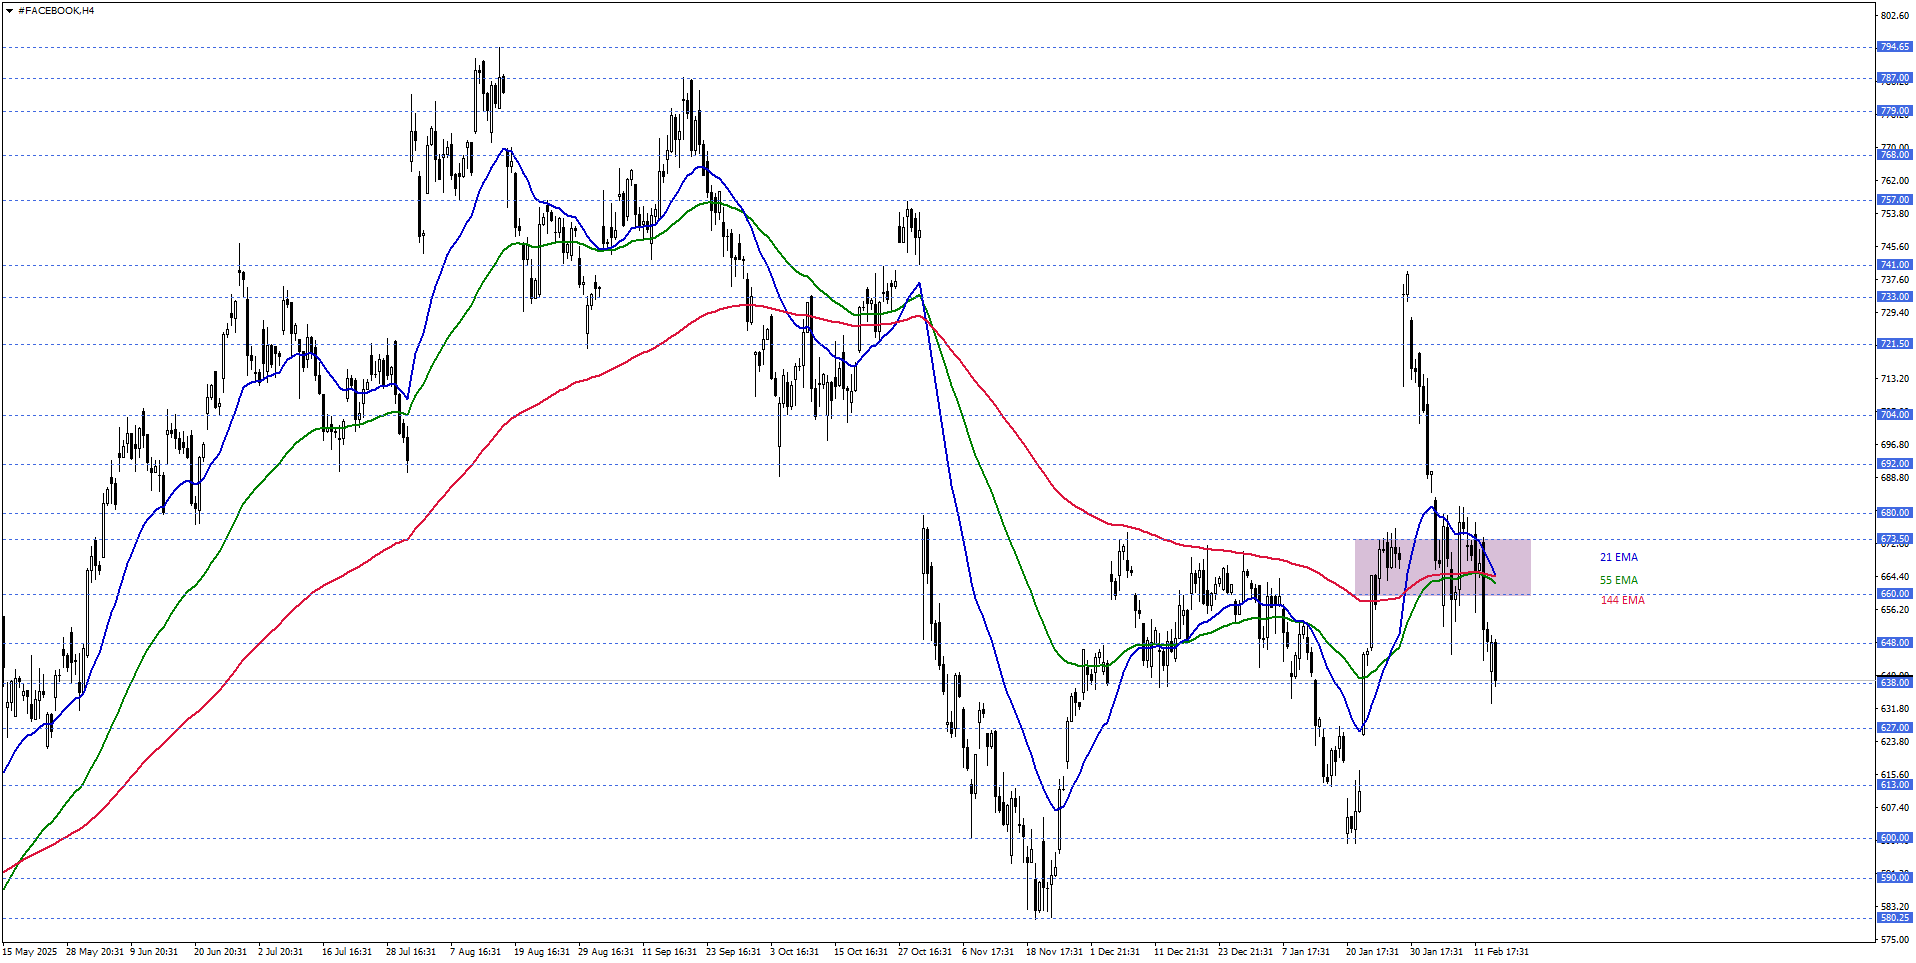Click the 680.00 price level tag
The height and width of the screenshot is (963, 1916).
point(1894,513)
